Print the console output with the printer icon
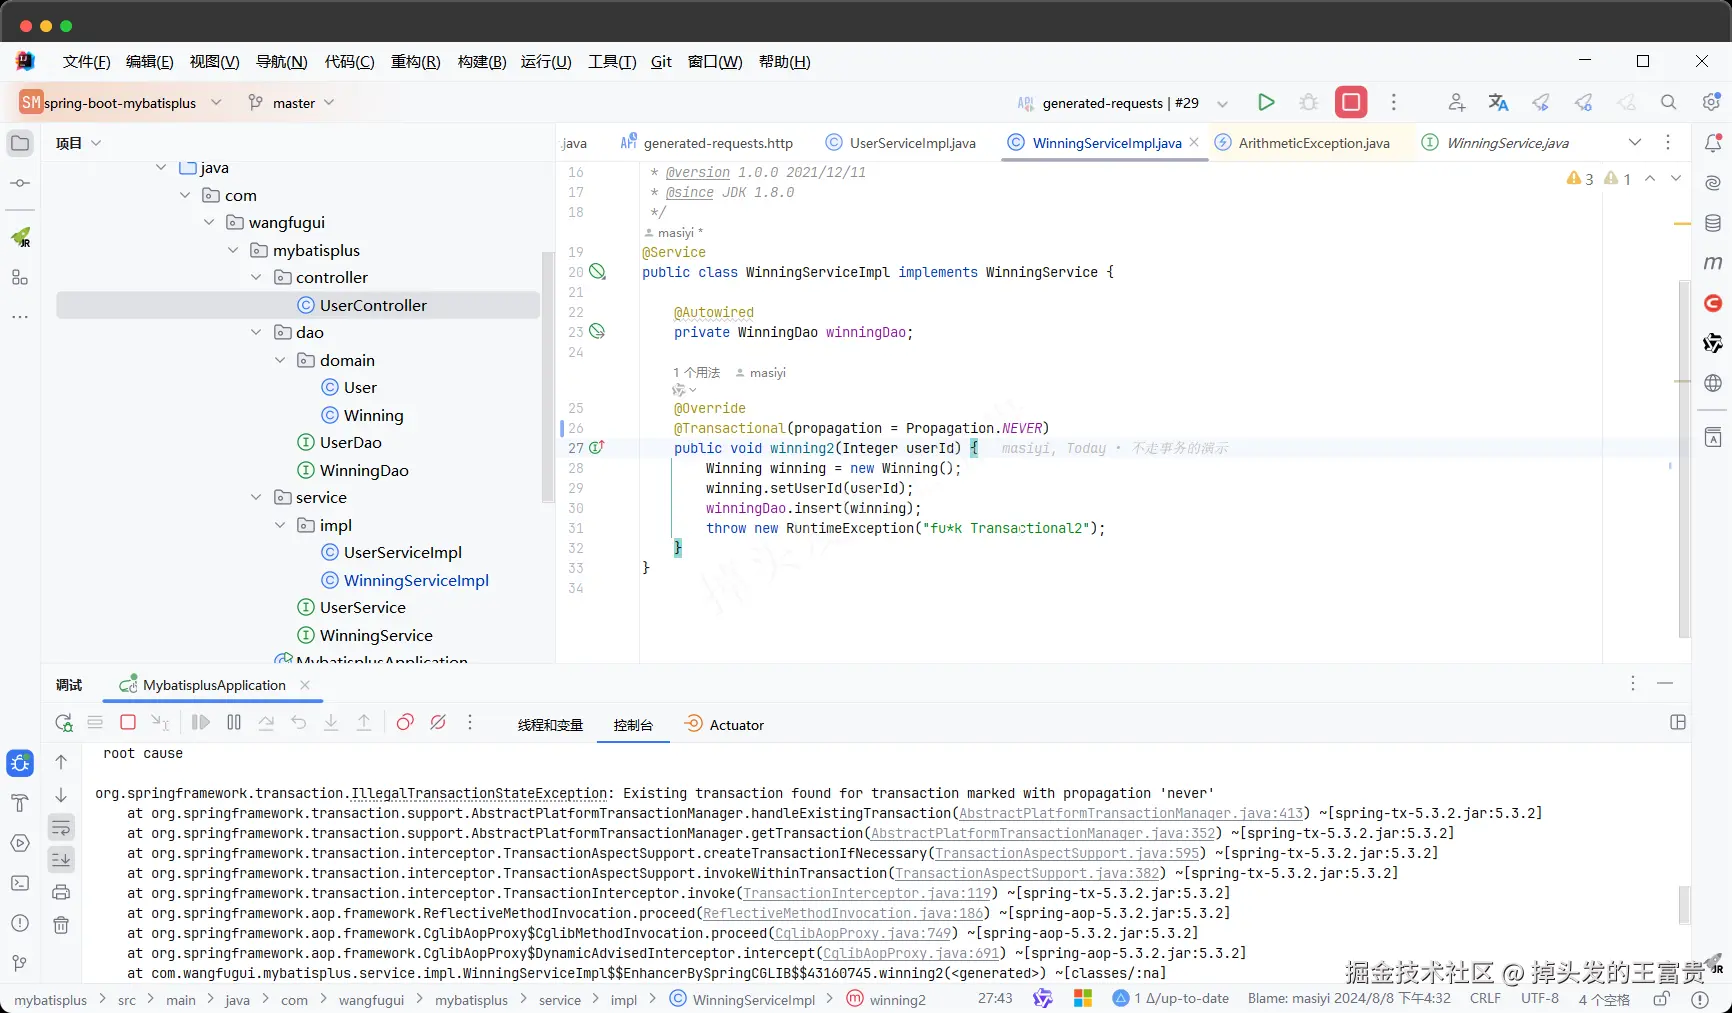 (x=61, y=892)
